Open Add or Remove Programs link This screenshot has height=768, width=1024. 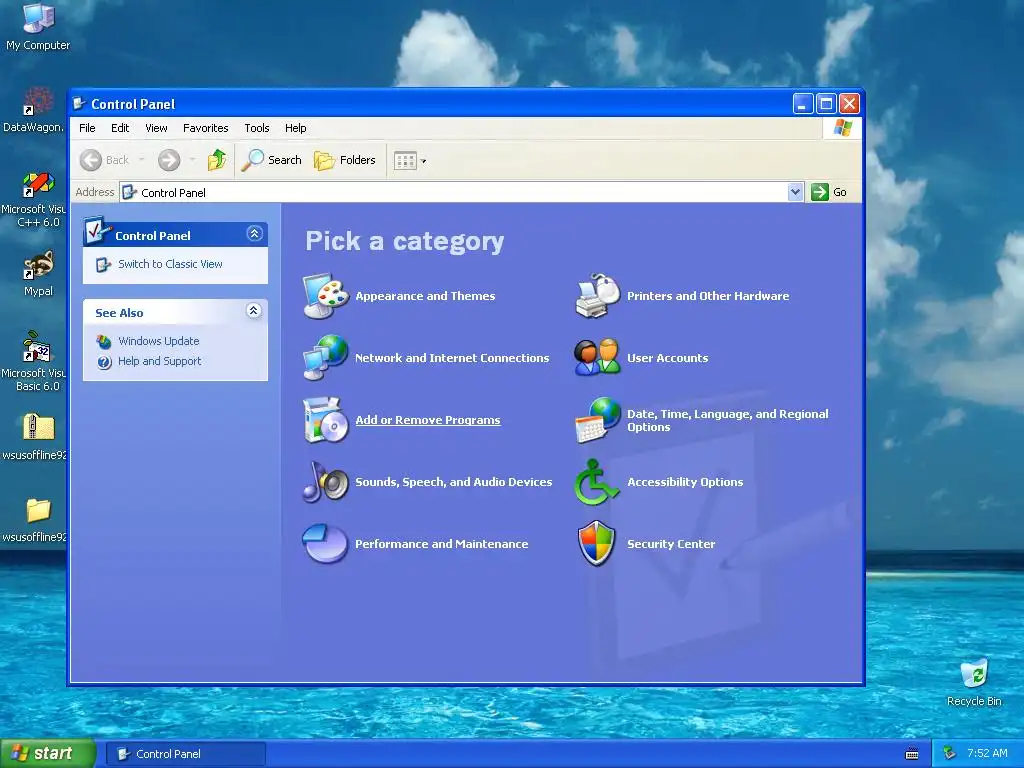[x=428, y=420]
